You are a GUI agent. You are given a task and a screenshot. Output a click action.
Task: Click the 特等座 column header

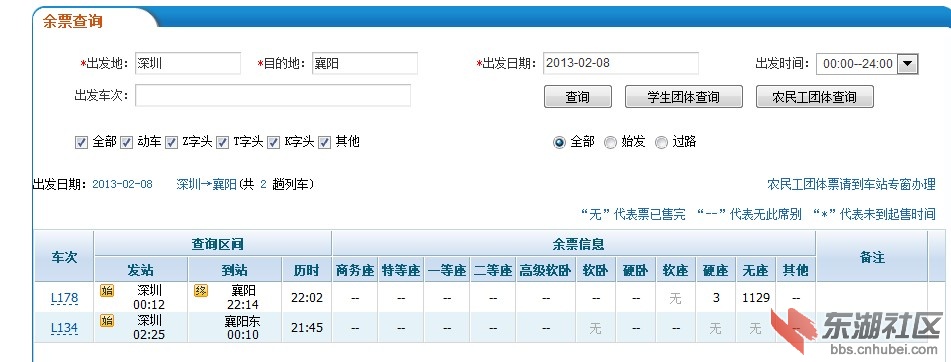pos(401,270)
